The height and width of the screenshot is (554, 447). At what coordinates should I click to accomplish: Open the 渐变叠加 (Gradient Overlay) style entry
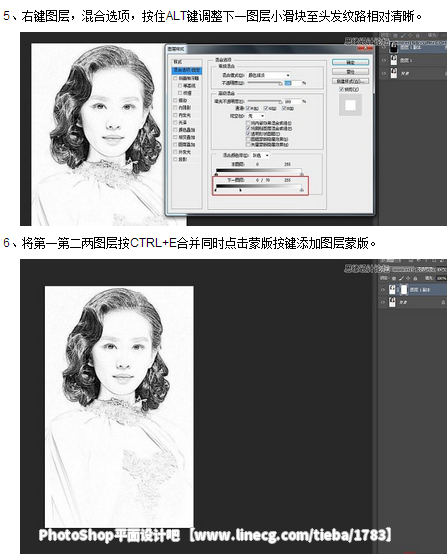point(187,137)
